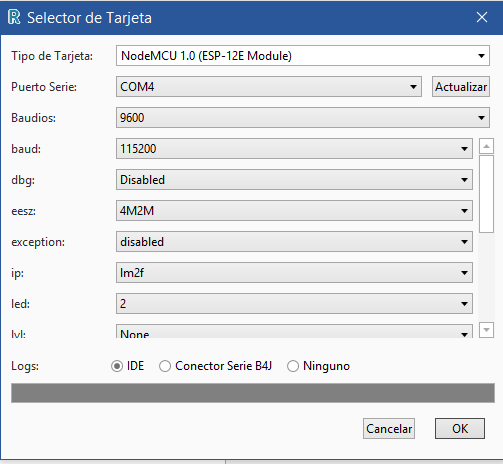Click the 'exception:' label
503x464 pixels.
(x=38, y=242)
